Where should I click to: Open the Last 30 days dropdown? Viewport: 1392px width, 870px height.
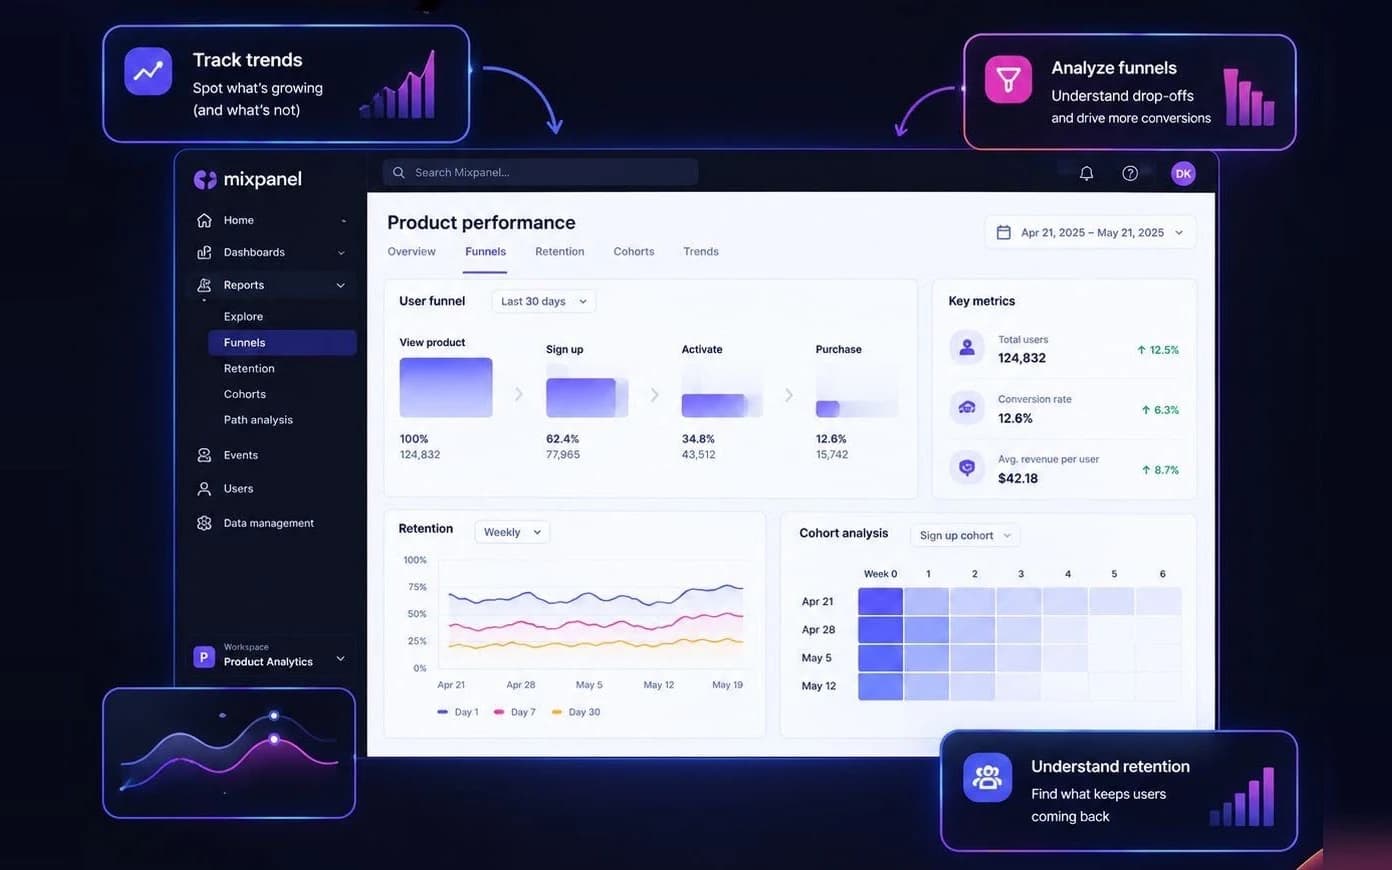point(544,301)
